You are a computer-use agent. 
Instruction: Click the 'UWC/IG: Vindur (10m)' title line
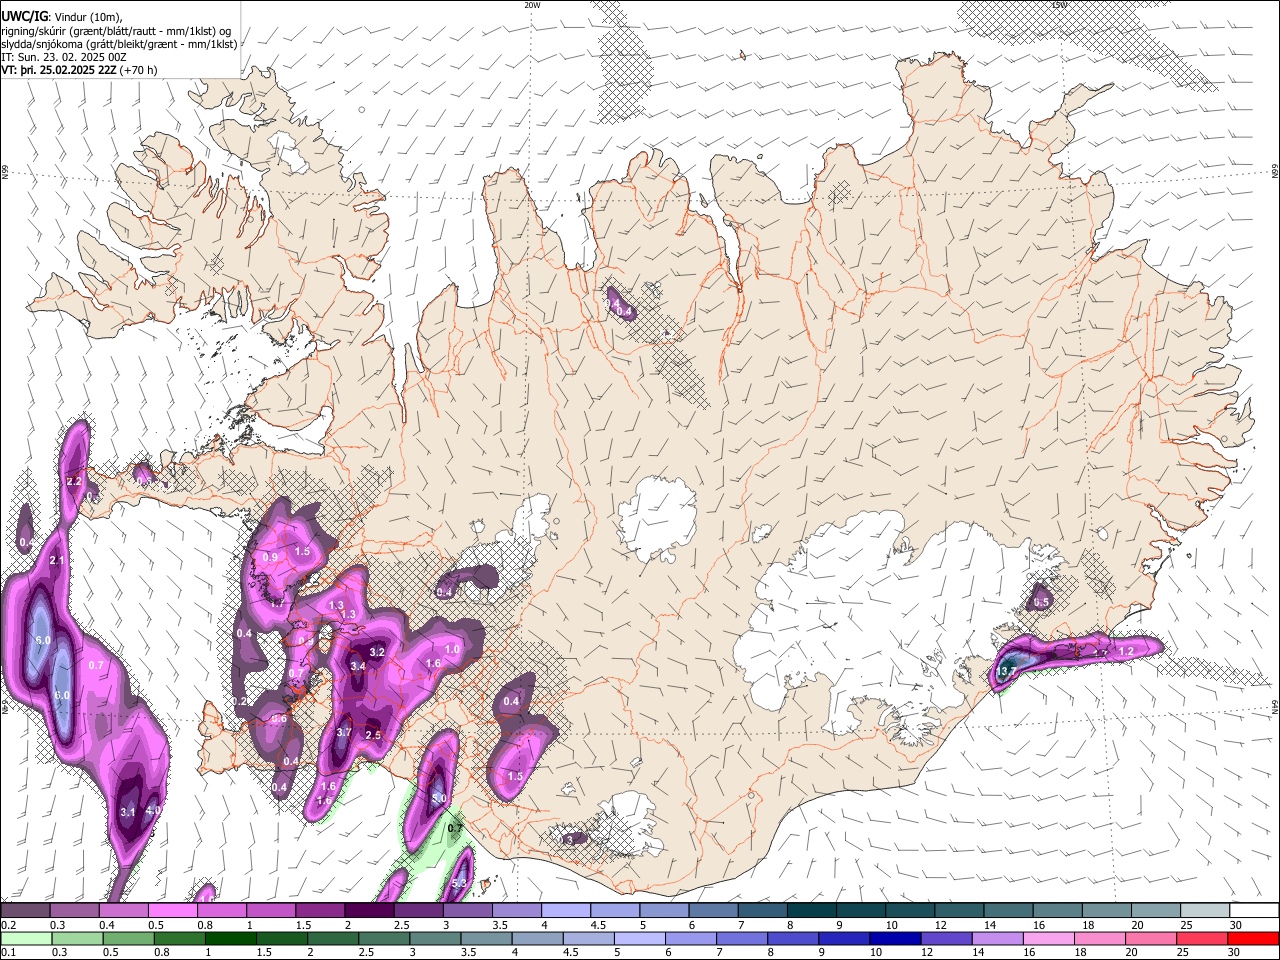click(62, 16)
